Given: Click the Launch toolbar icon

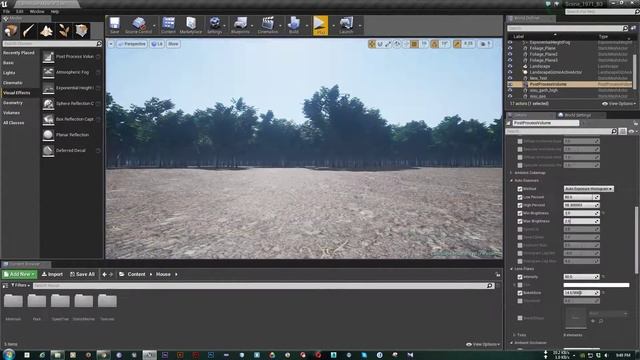Looking at the screenshot, I should point(346,25).
